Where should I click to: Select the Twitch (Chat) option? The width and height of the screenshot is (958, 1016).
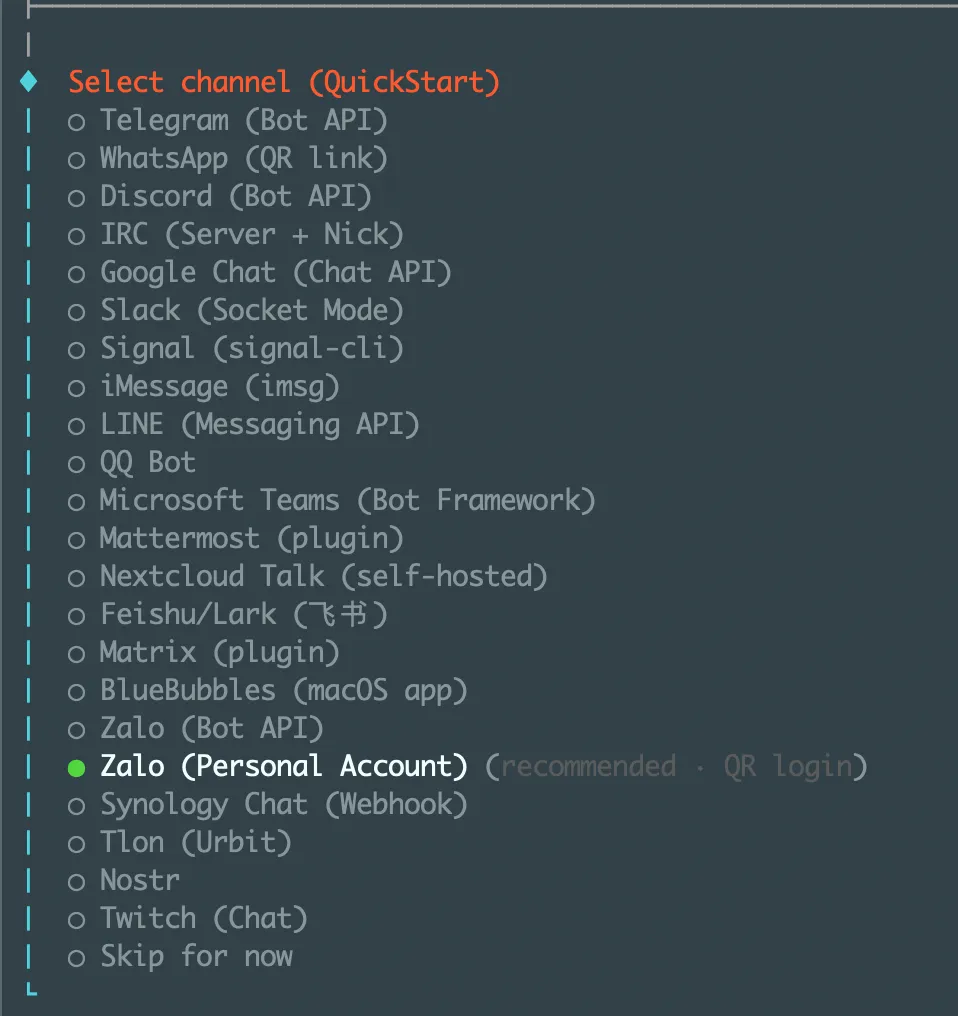tap(77, 920)
